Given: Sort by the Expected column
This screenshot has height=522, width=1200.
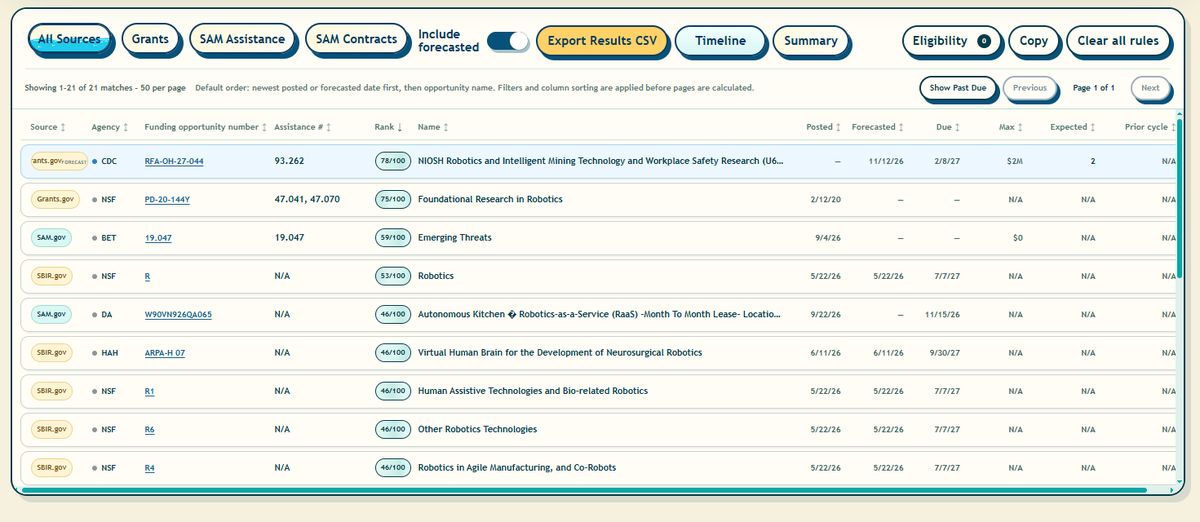Looking at the screenshot, I should 1074,127.
